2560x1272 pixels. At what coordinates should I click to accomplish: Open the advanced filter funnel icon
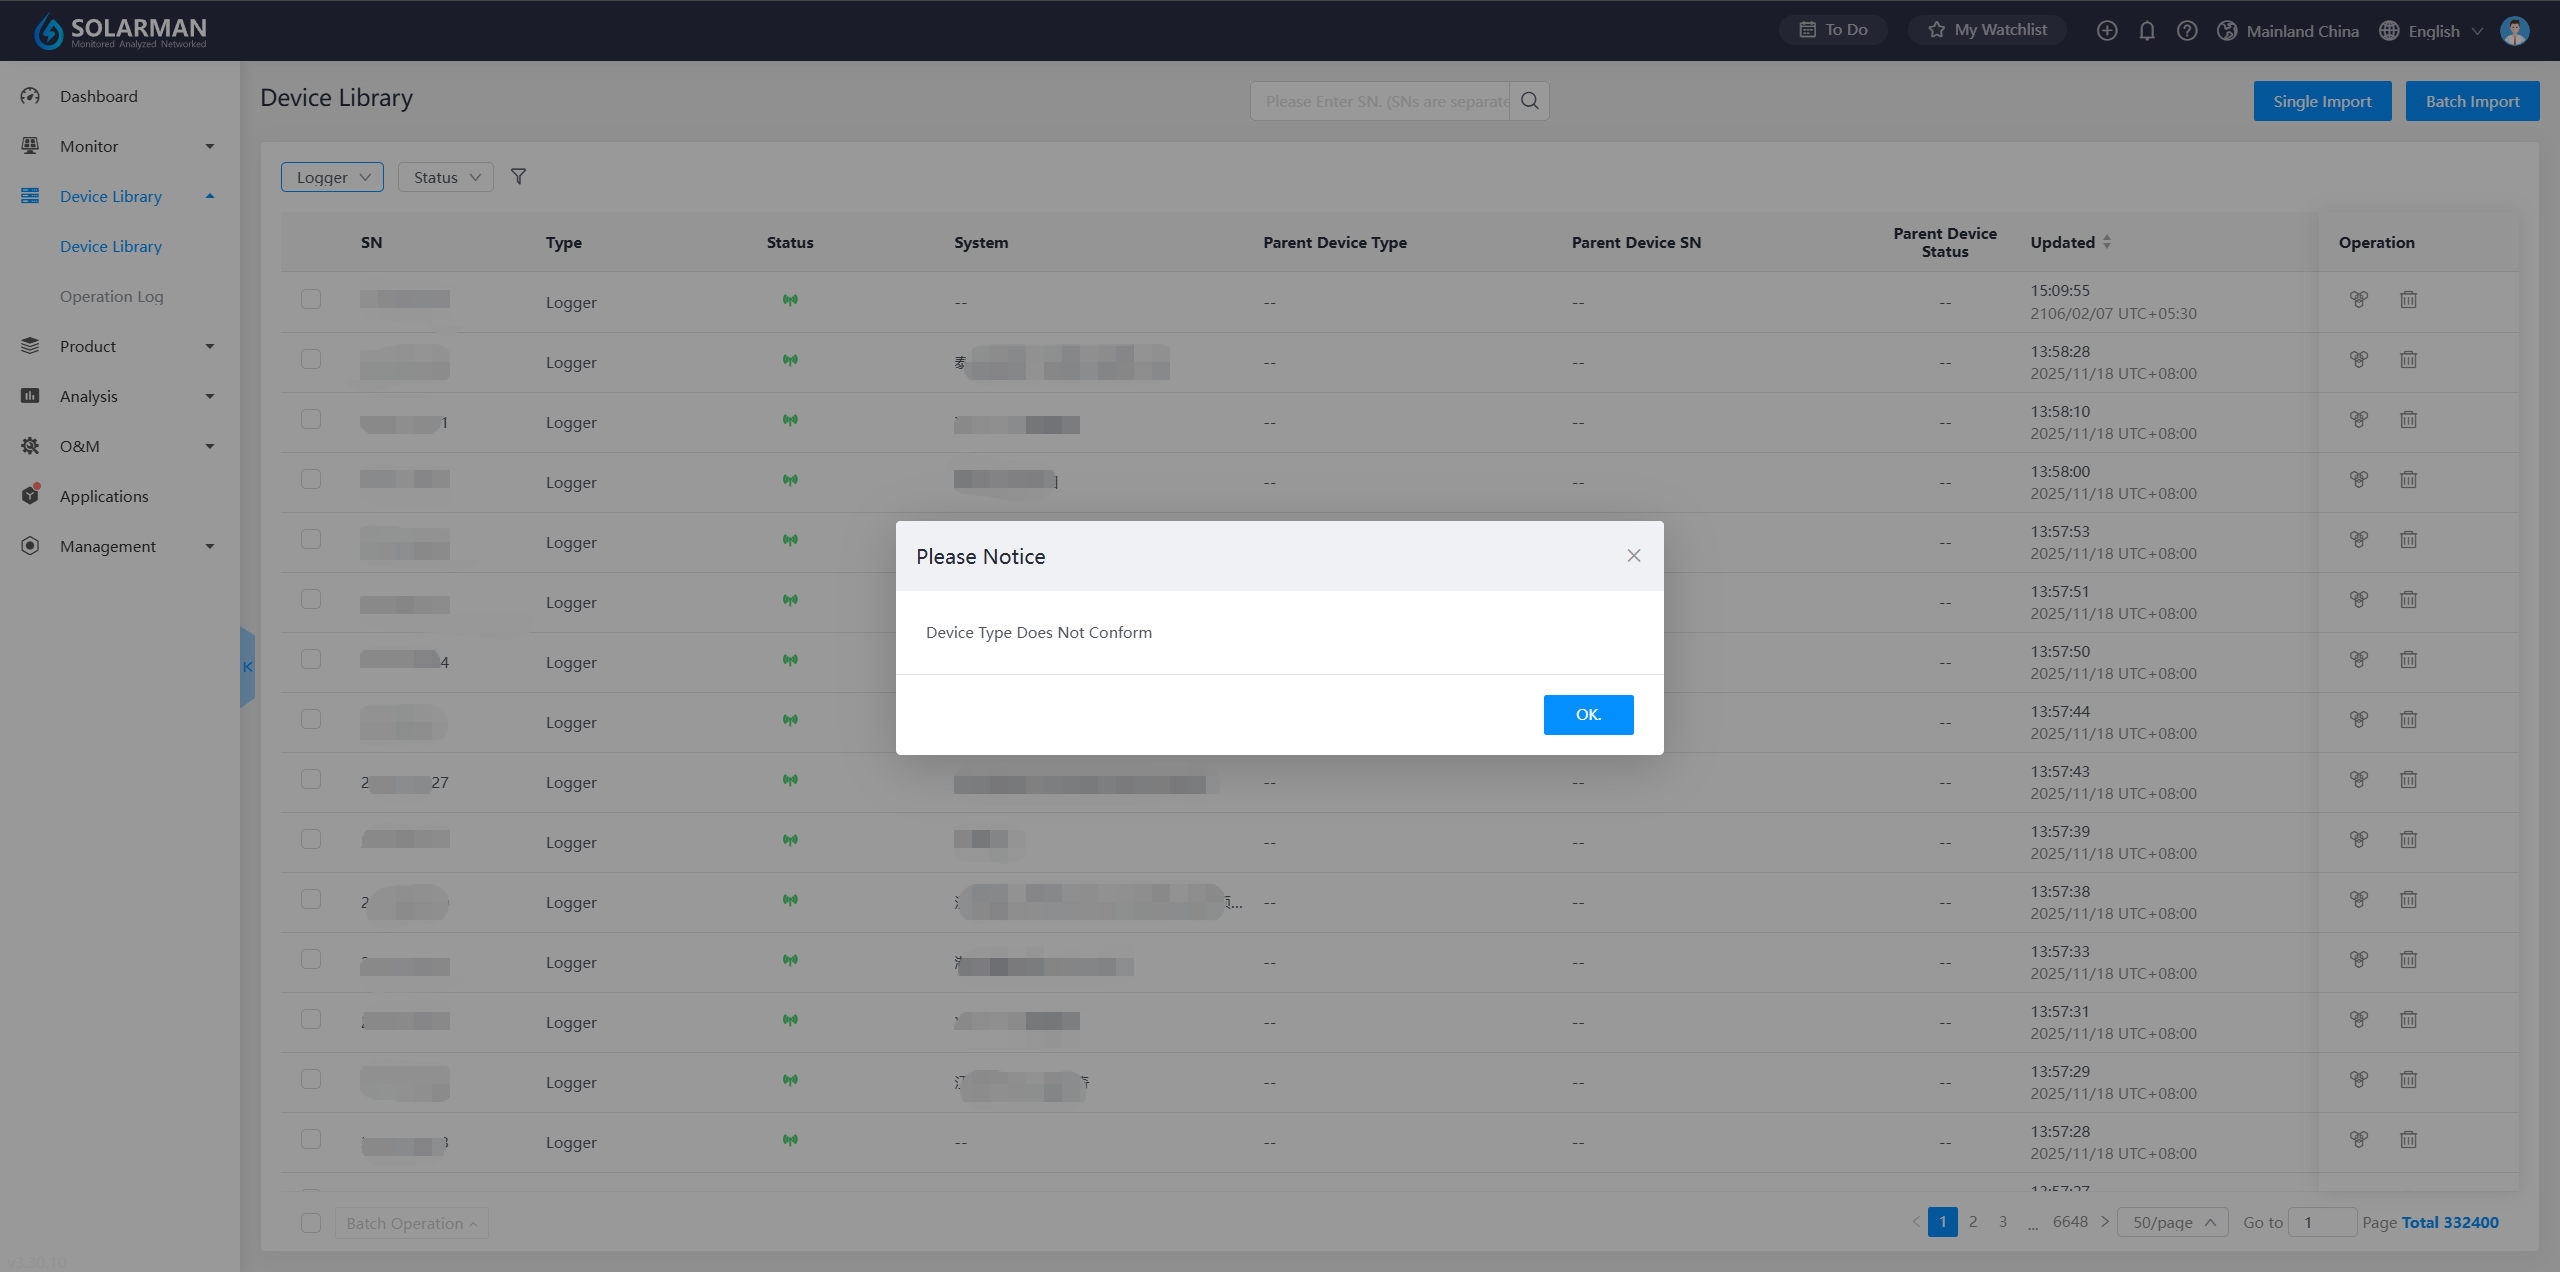point(518,177)
